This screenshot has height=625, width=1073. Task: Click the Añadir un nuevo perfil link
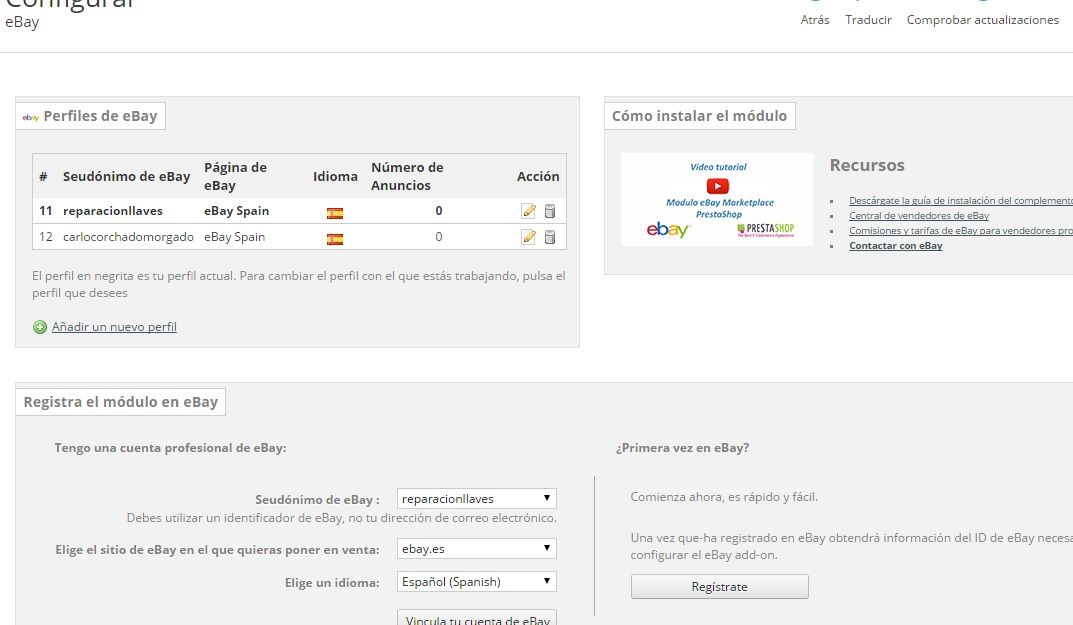[114, 327]
